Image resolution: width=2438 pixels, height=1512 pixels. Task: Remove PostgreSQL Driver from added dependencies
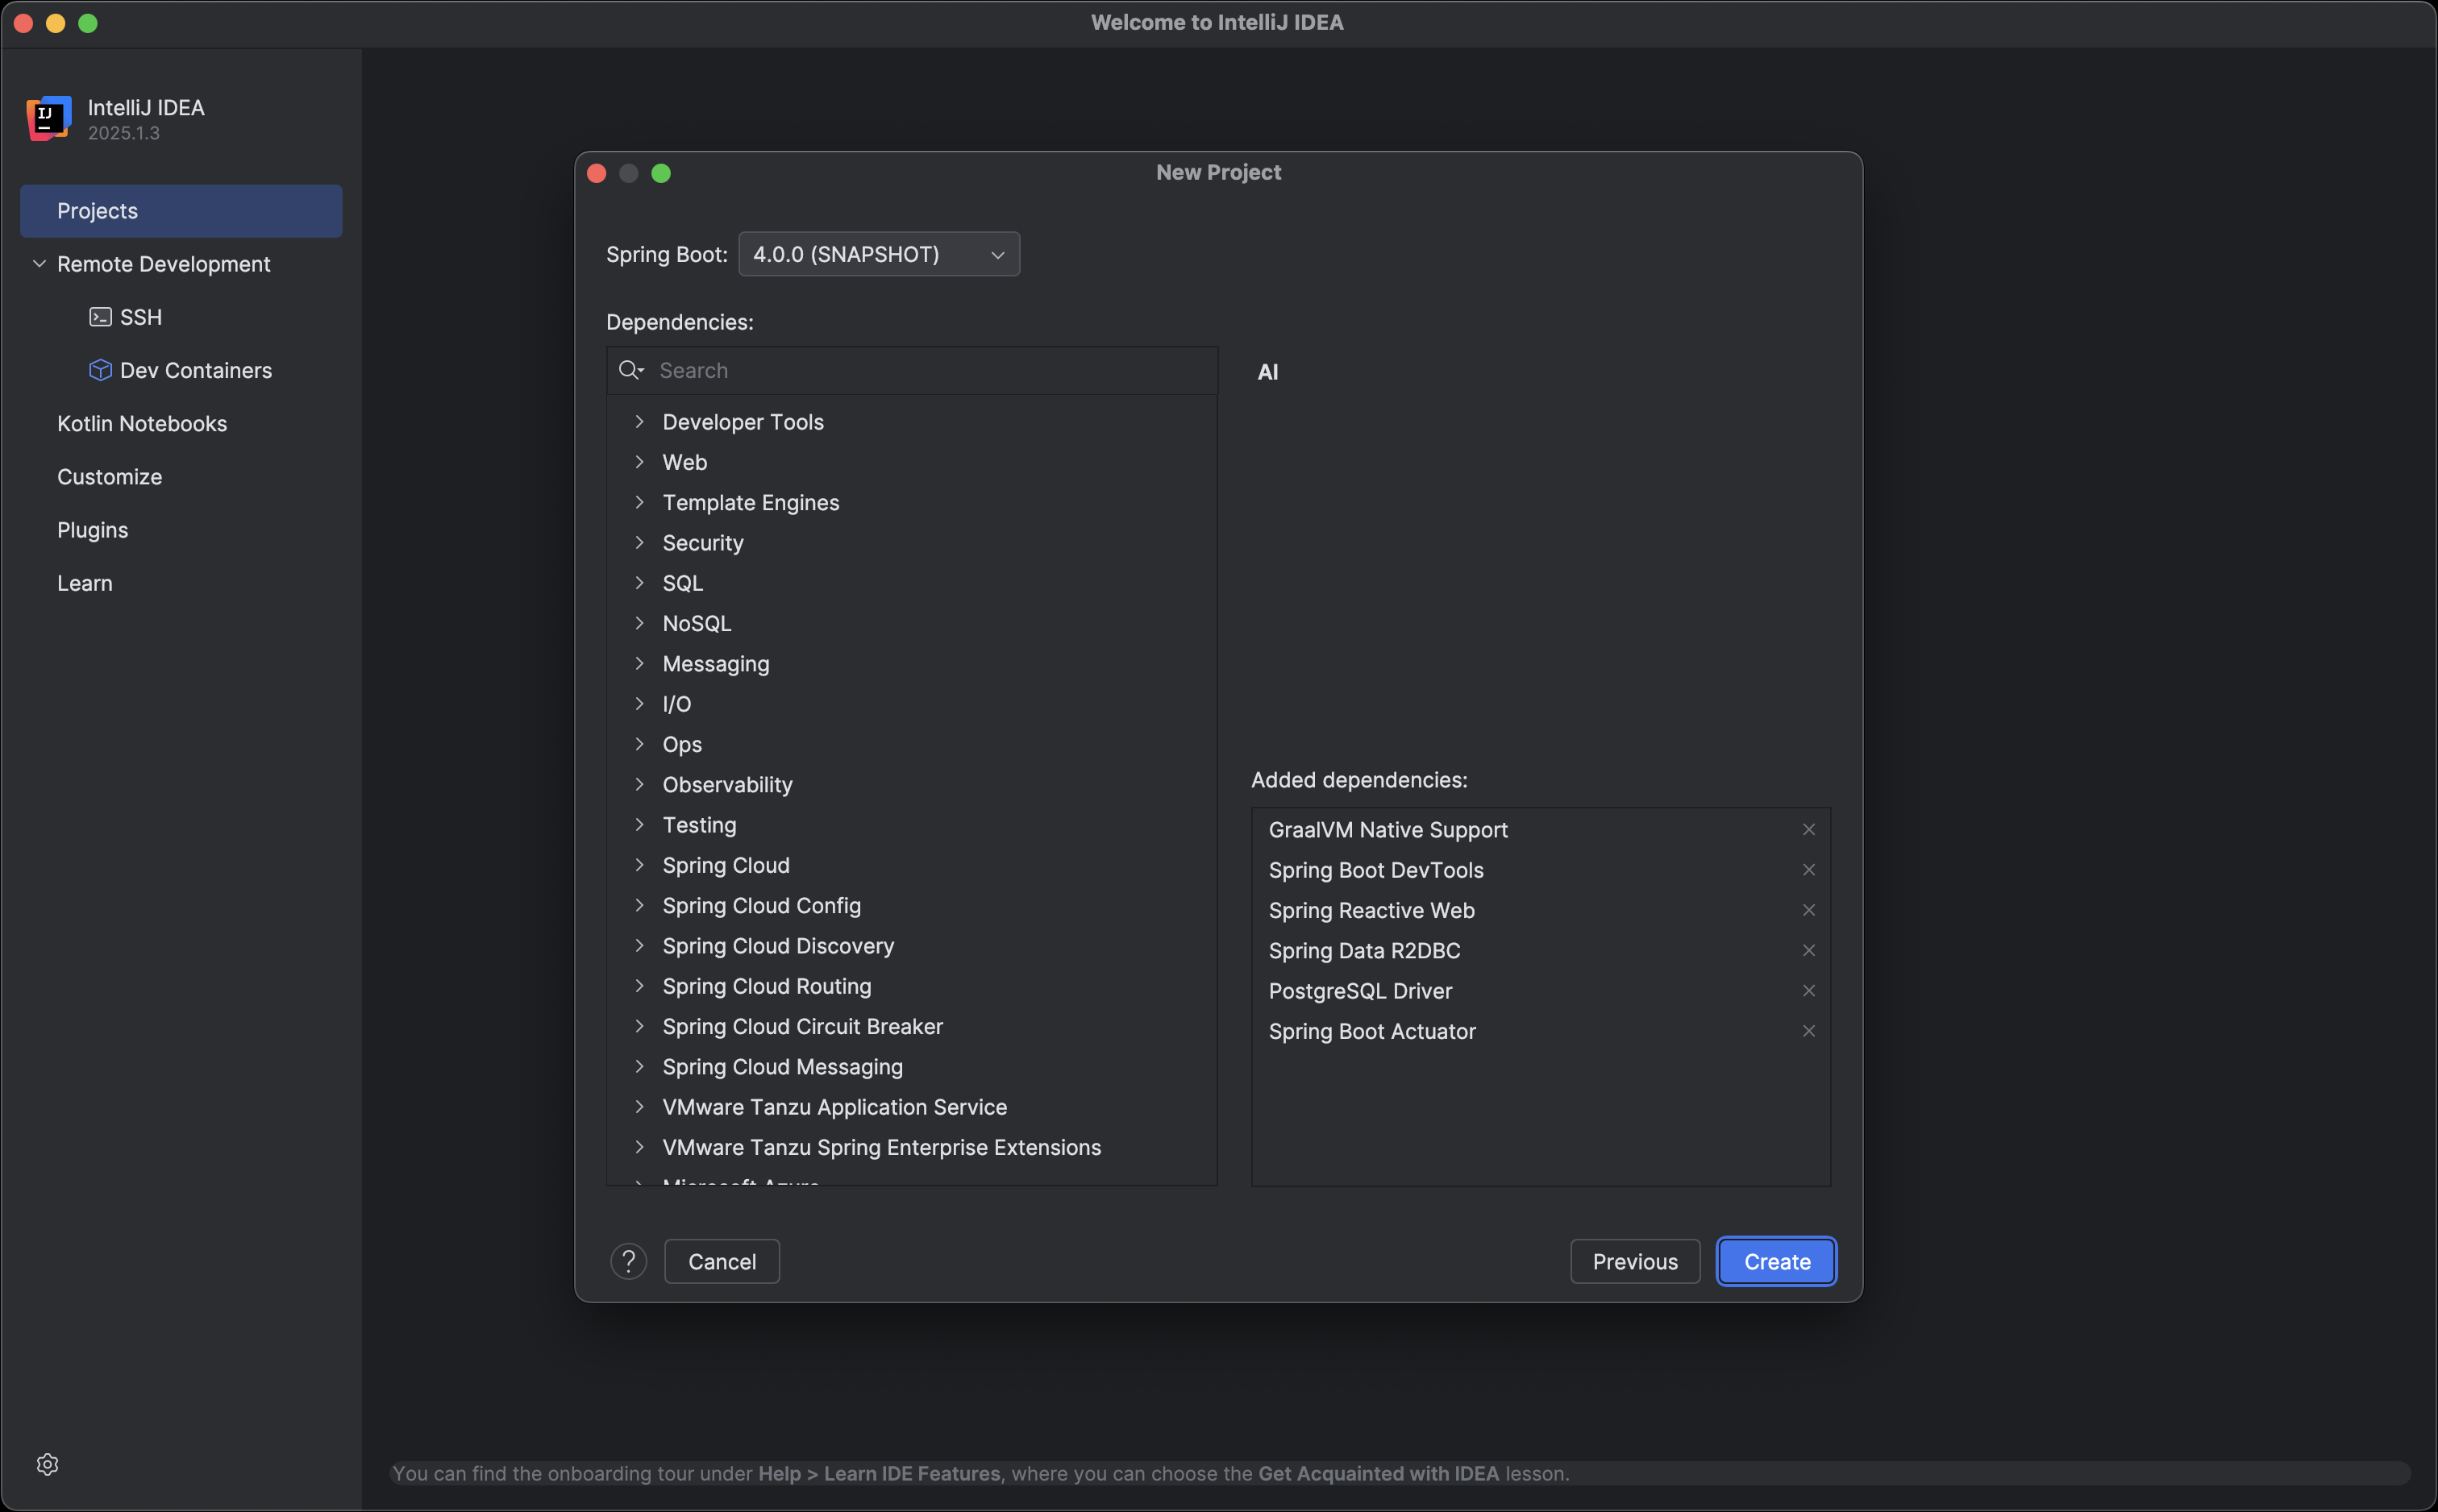pos(1808,991)
